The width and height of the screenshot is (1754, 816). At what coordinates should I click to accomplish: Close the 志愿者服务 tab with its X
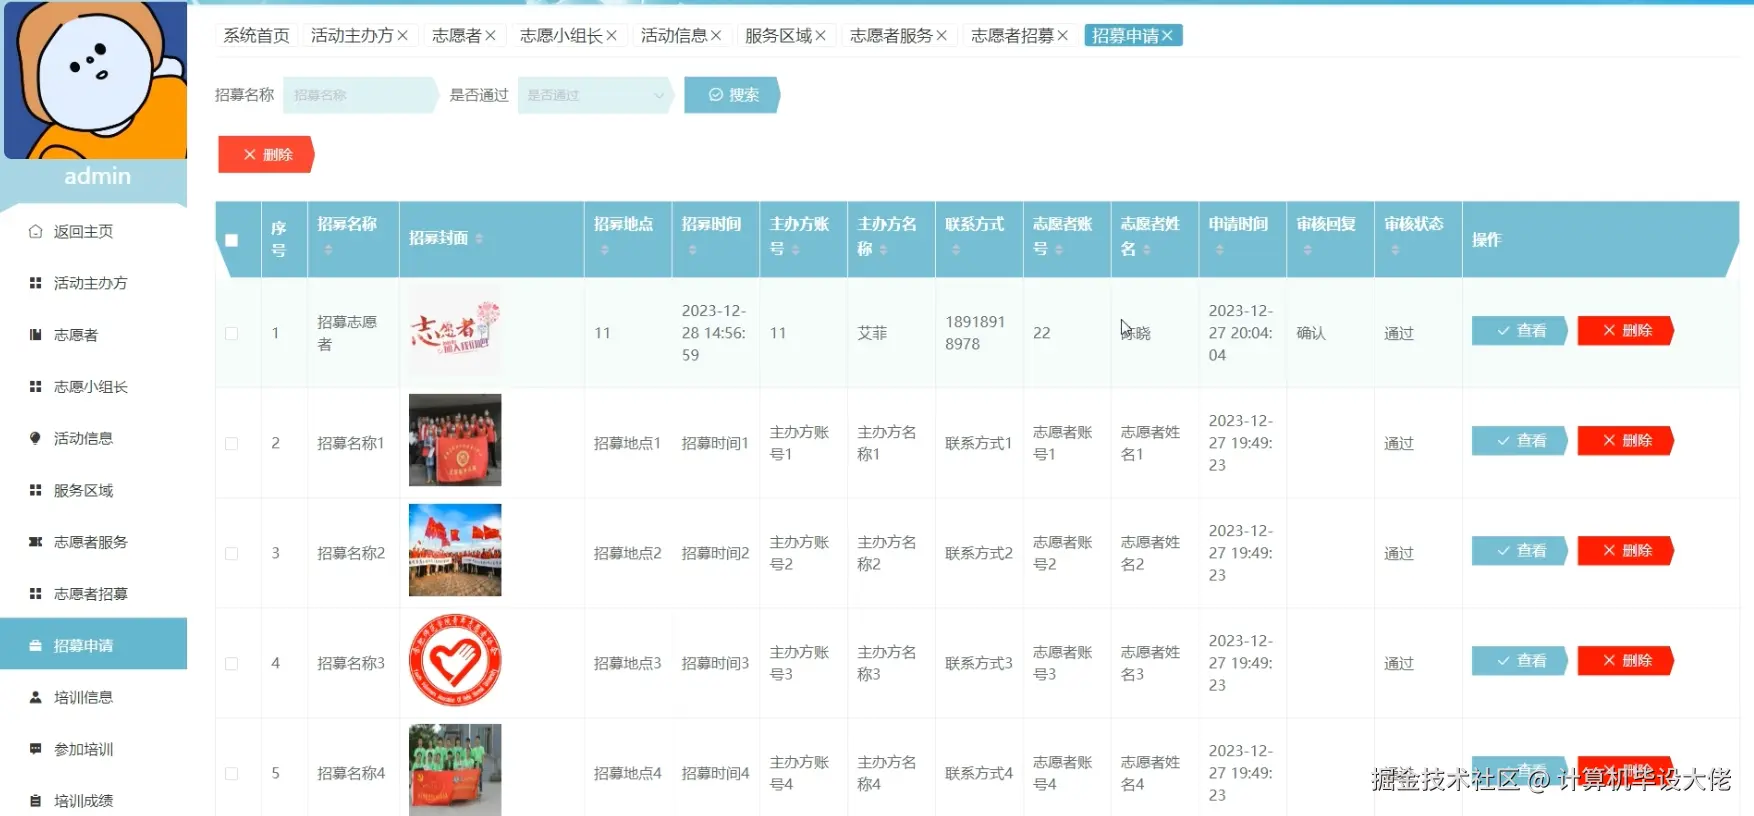point(942,35)
